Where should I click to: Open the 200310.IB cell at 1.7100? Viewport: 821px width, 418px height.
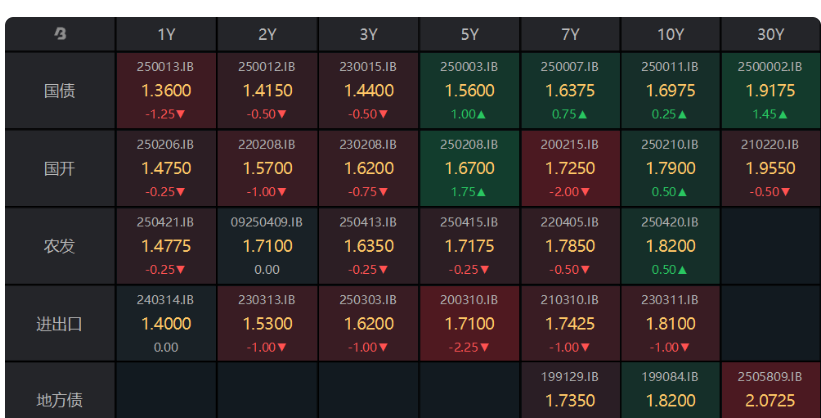469,324
